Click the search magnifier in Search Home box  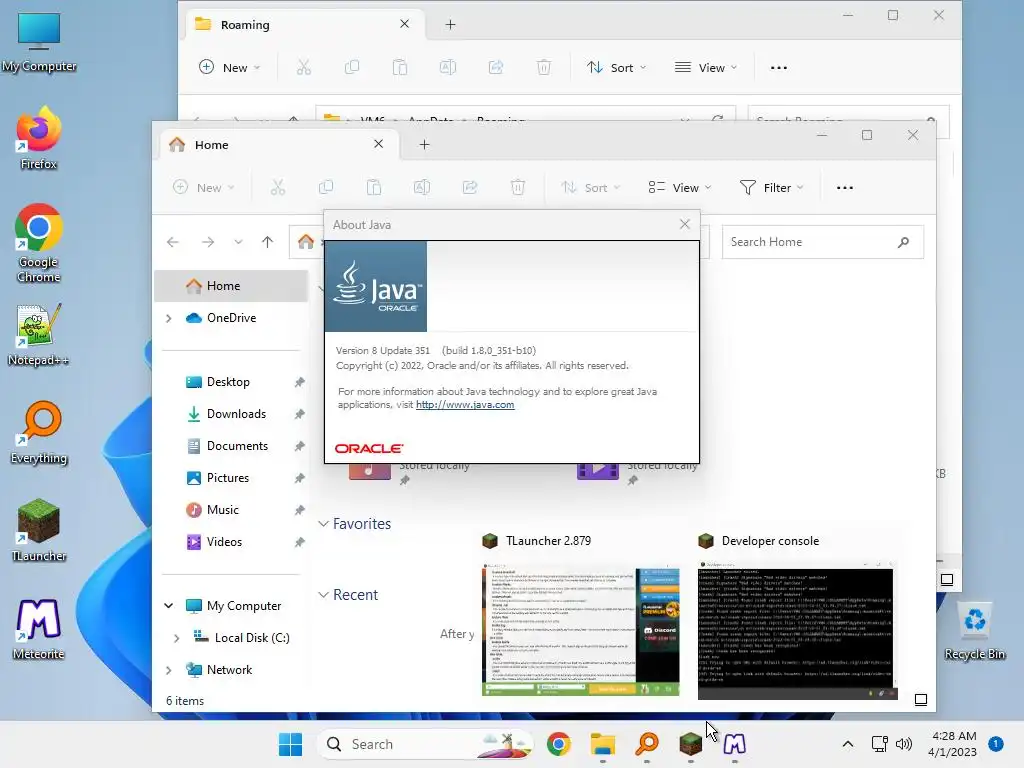[903, 242]
